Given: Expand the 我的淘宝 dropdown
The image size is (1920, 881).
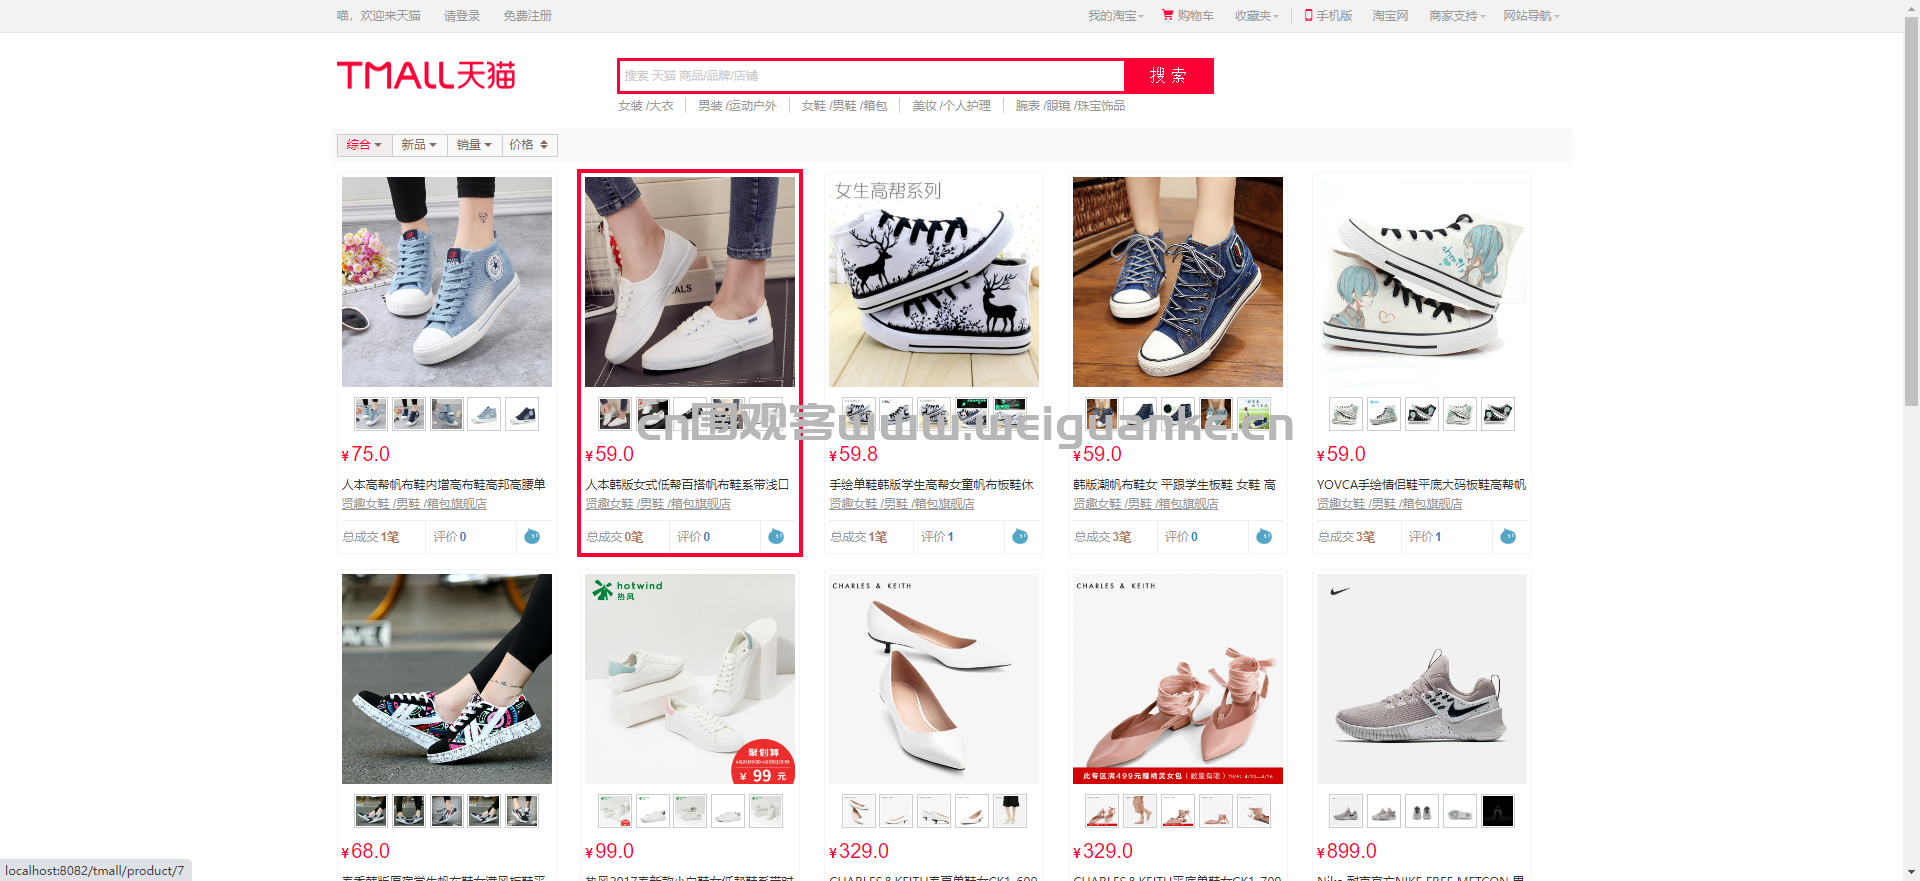Looking at the screenshot, I should tap(1115, 16).
